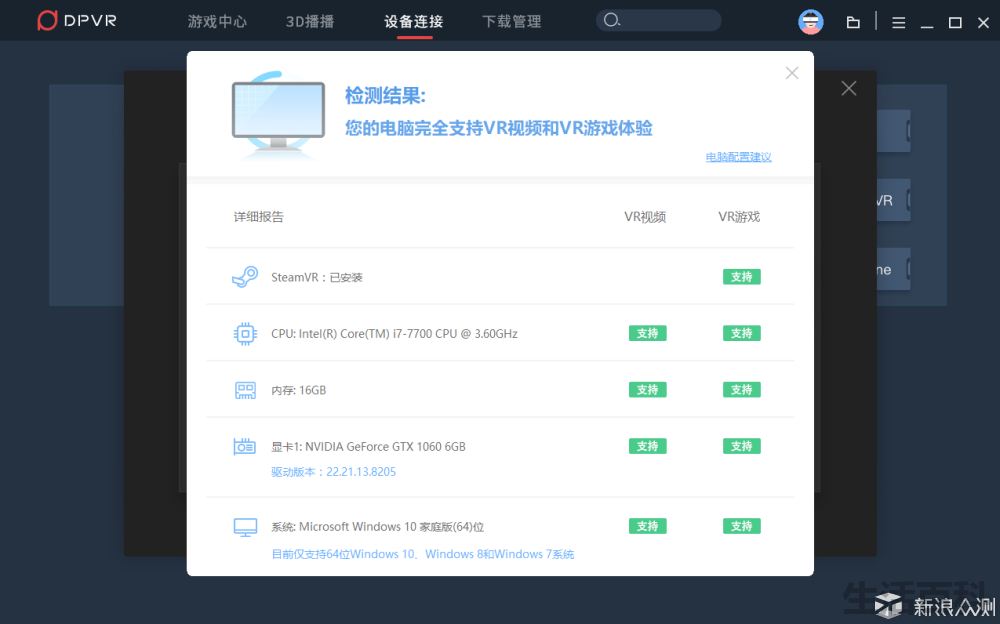Click 内存 row VR游戏 支持 badge
This screenshot has height=624, width=1000.
[x=742, y=390]
